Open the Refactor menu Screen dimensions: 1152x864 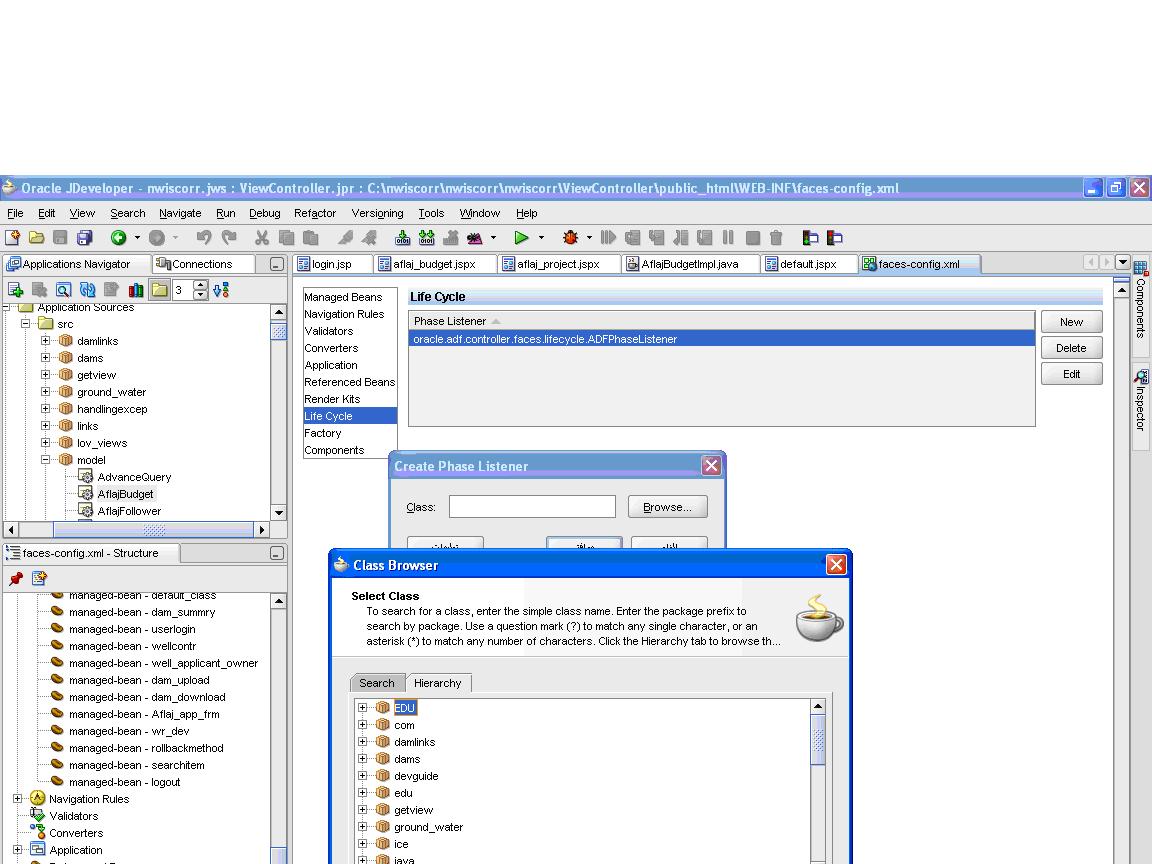pos(314,213)
